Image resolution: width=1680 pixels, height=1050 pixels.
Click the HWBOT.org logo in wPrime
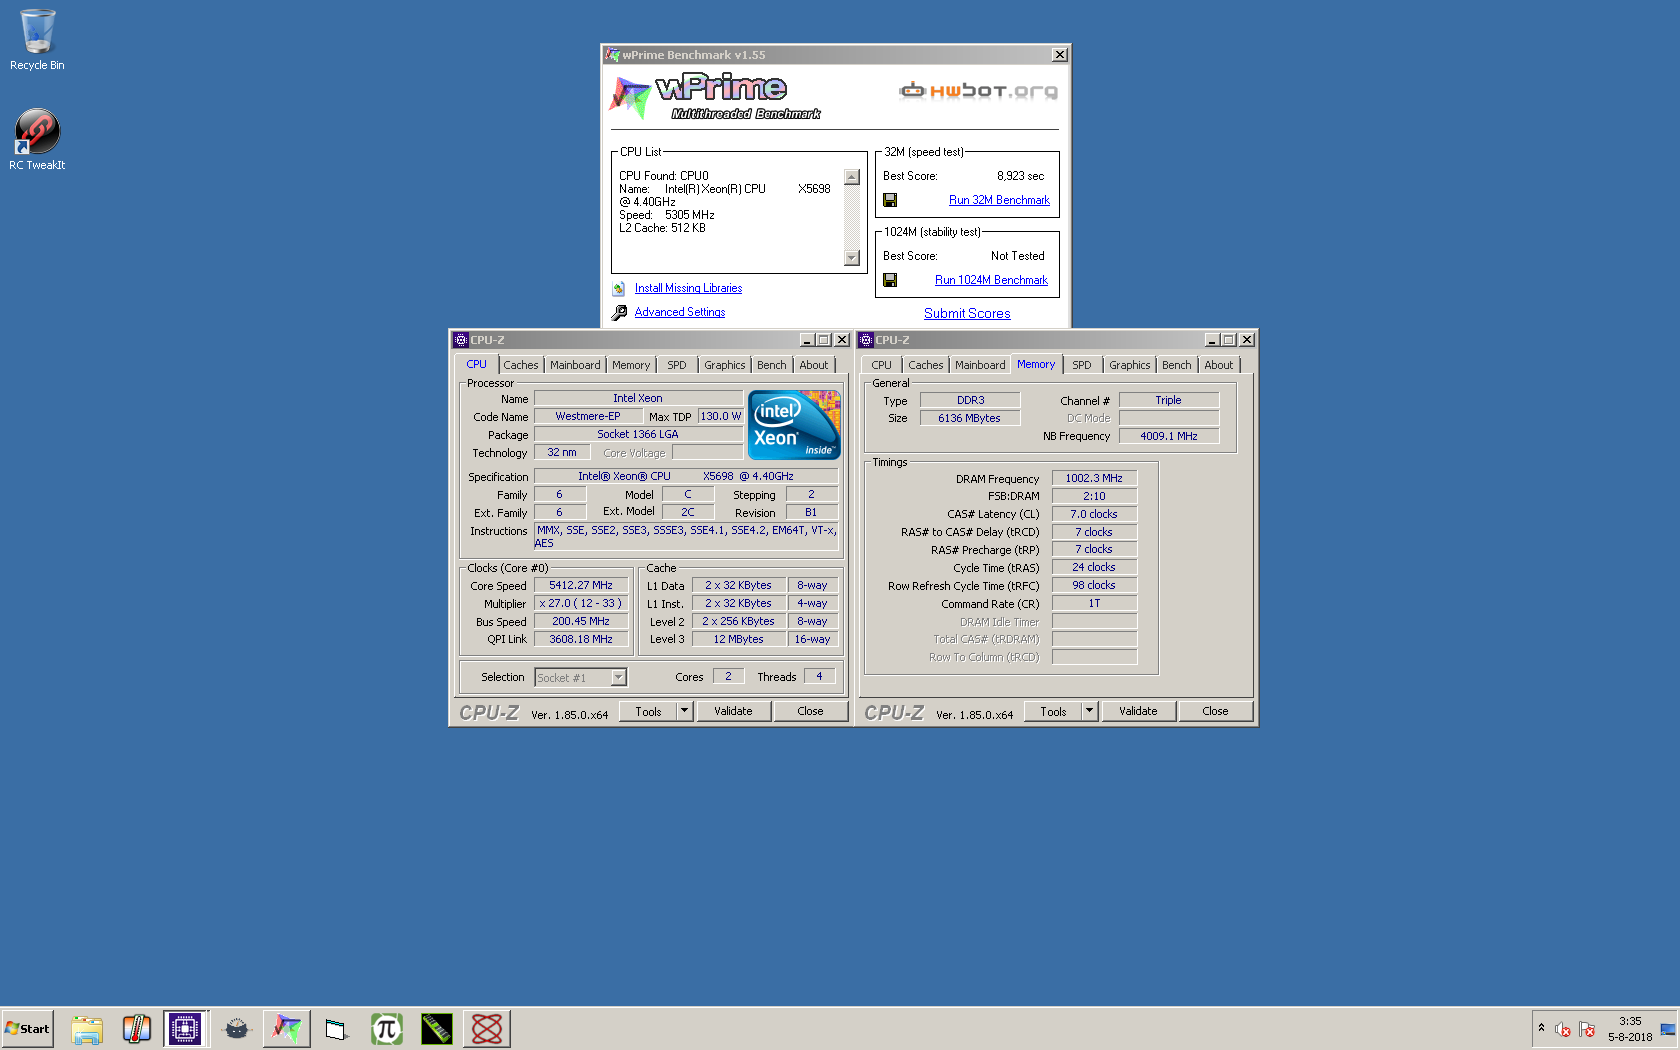click(x=978, y=91)
